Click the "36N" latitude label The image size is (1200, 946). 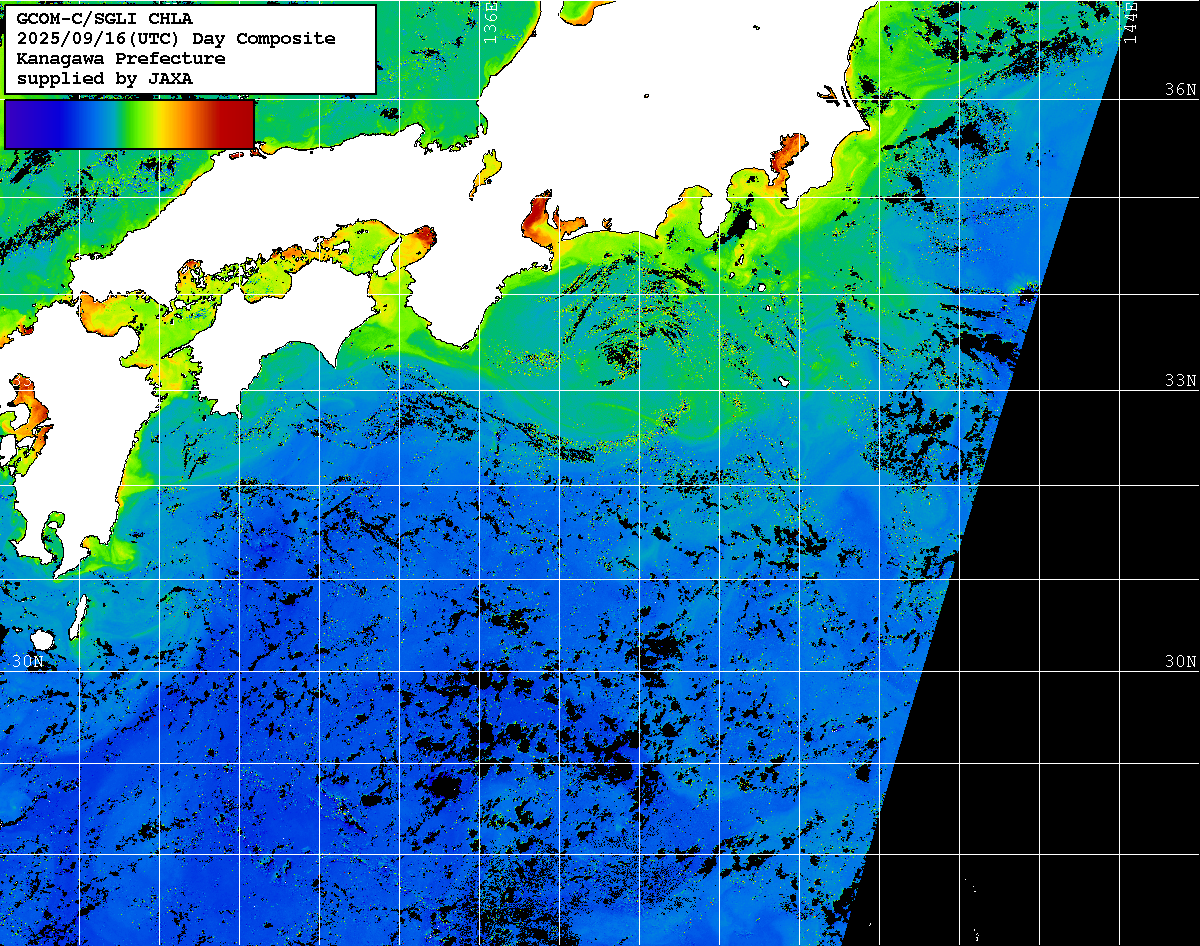point(1181,89)
